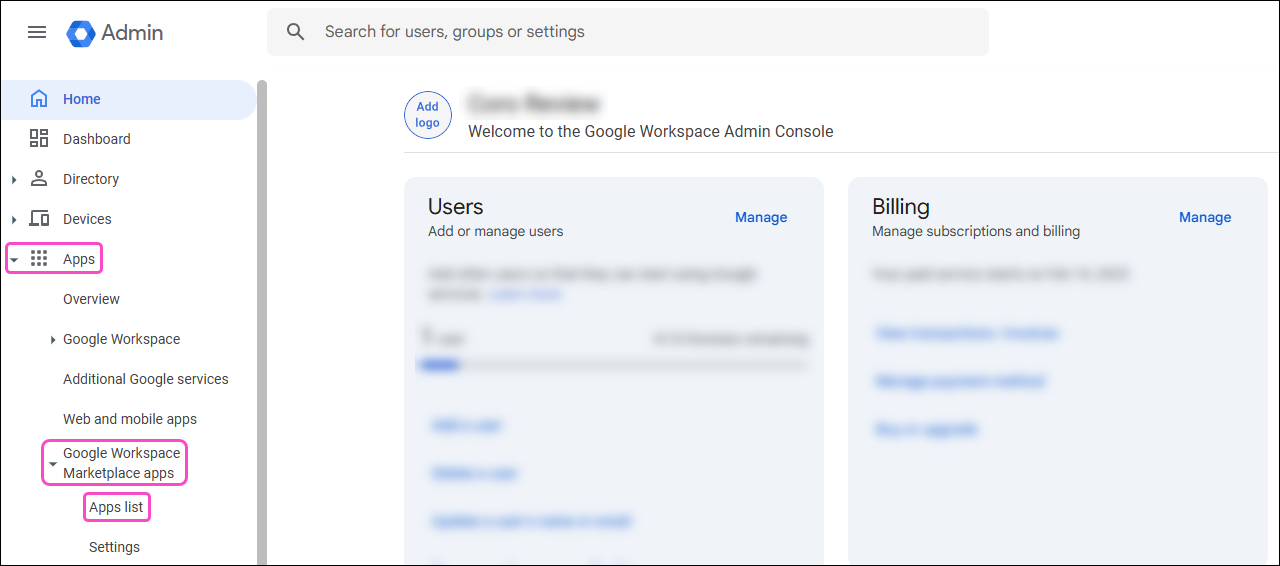Expand the Google Workspace submenu arrow

click(53, 340)
